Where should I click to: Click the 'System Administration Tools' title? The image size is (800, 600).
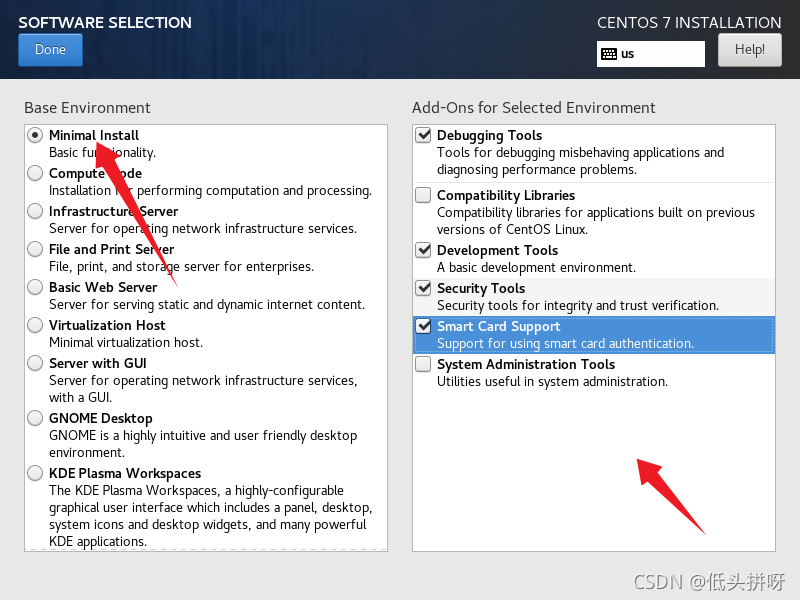point(526,364)
